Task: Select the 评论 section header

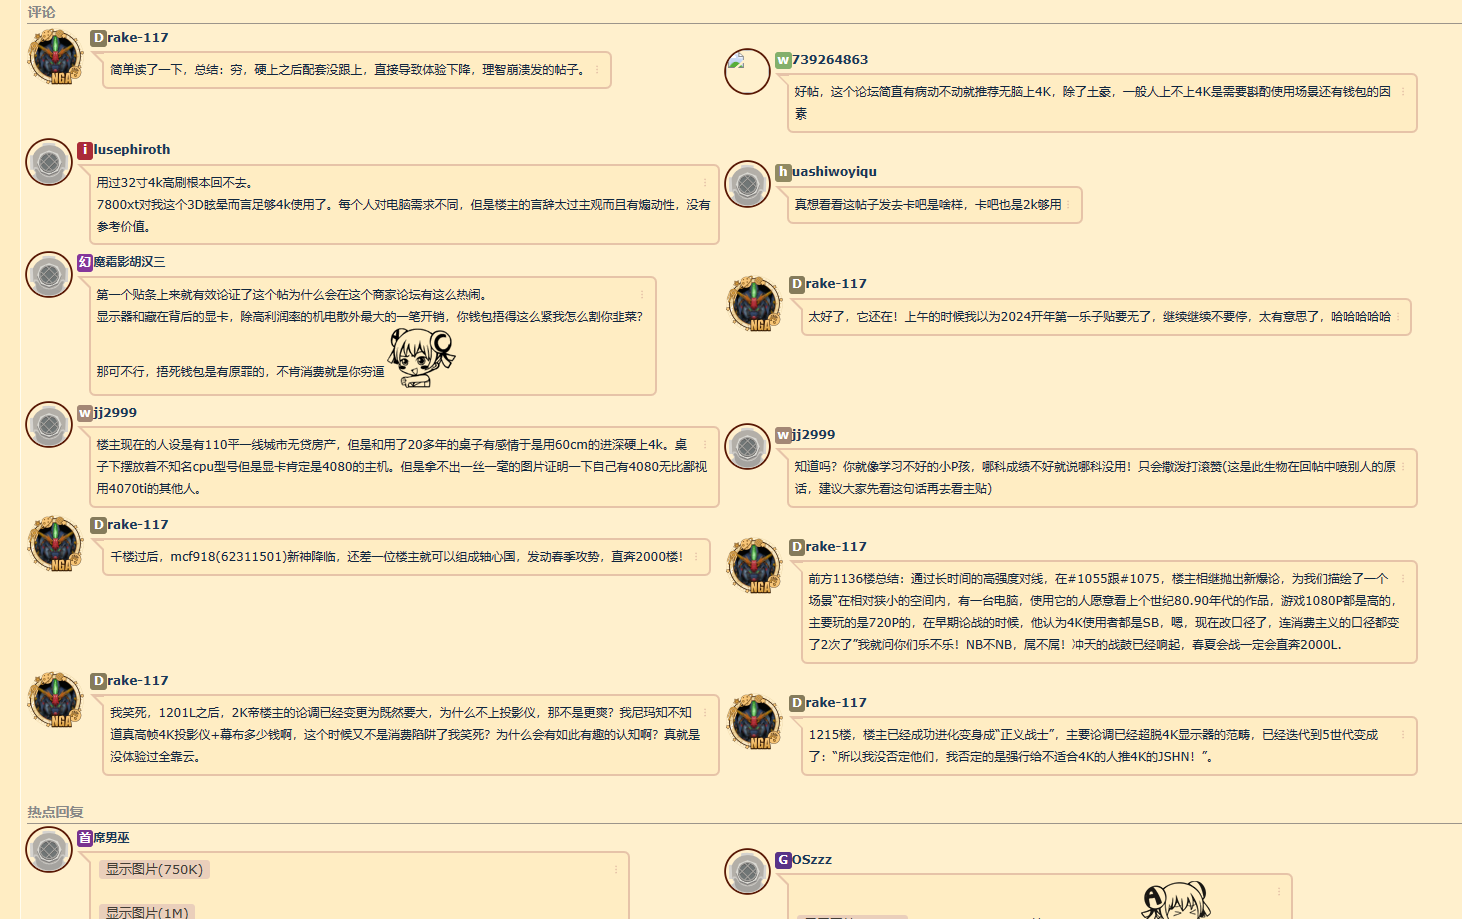Action: 44,12
